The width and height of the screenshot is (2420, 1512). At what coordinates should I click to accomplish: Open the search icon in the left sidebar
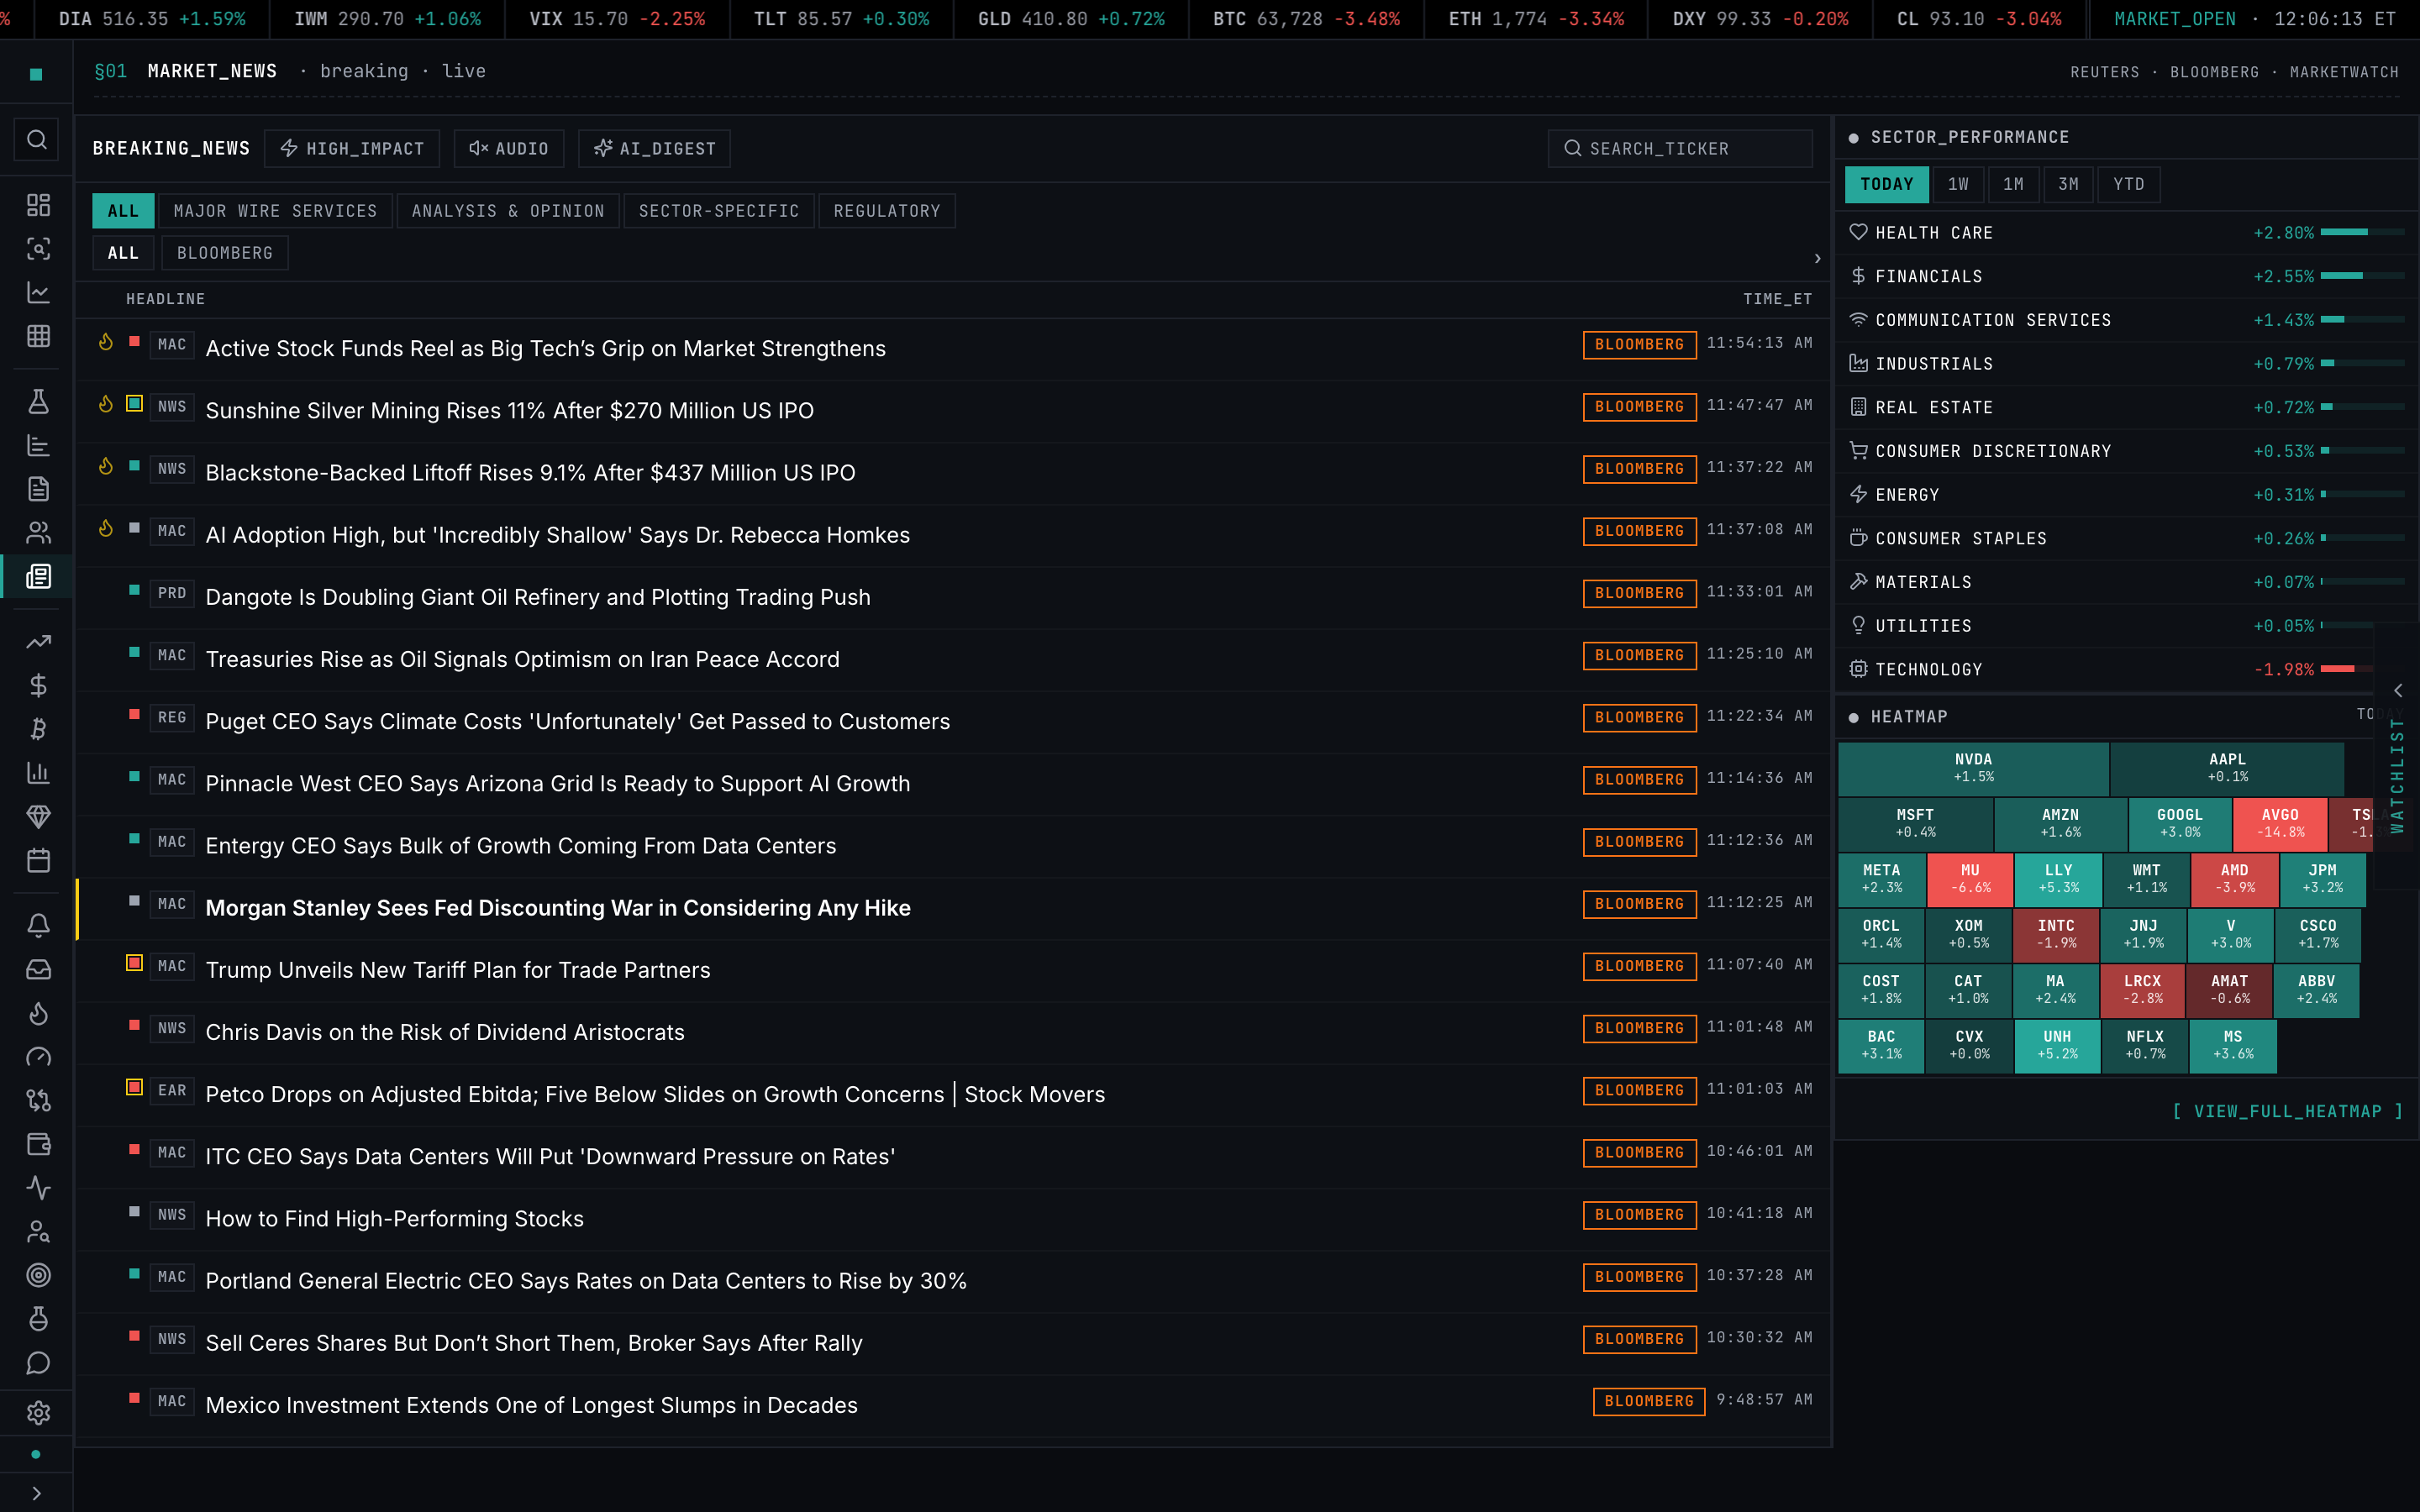point(37,139)
